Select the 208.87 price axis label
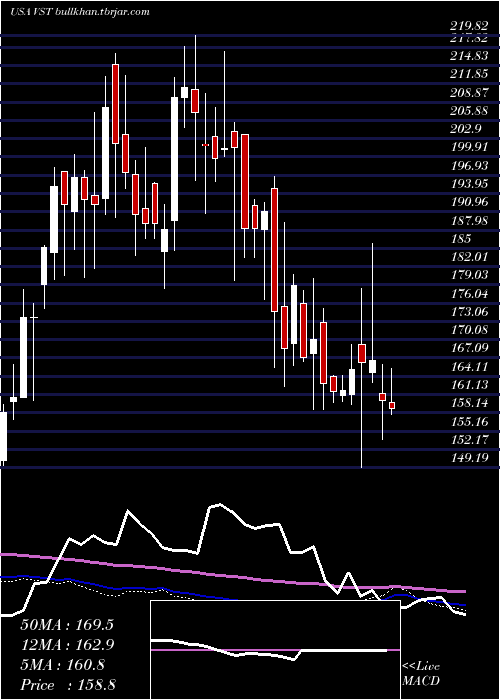Image resolution: width=500 pixels, height=700 pixels. (469, 92)
